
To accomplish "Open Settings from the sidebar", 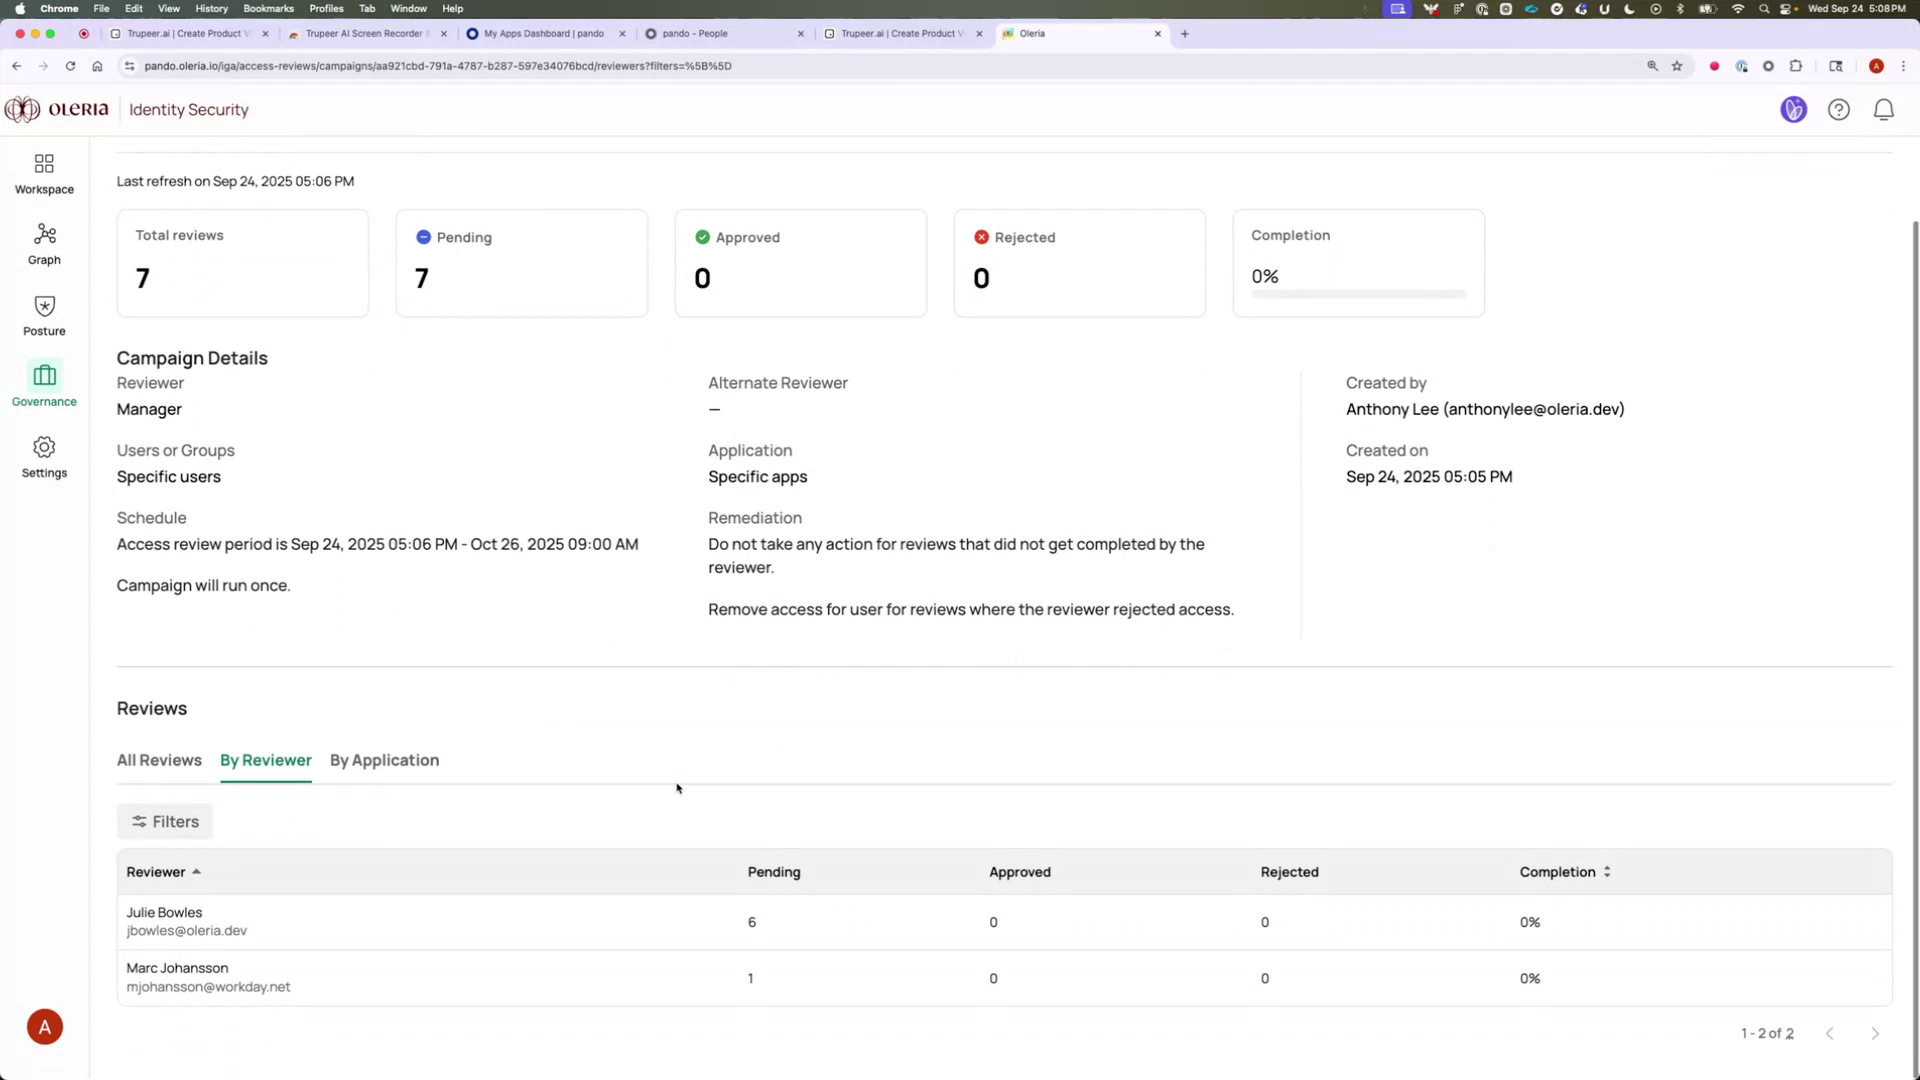I will pyautogui.click(x=44, y=457).
